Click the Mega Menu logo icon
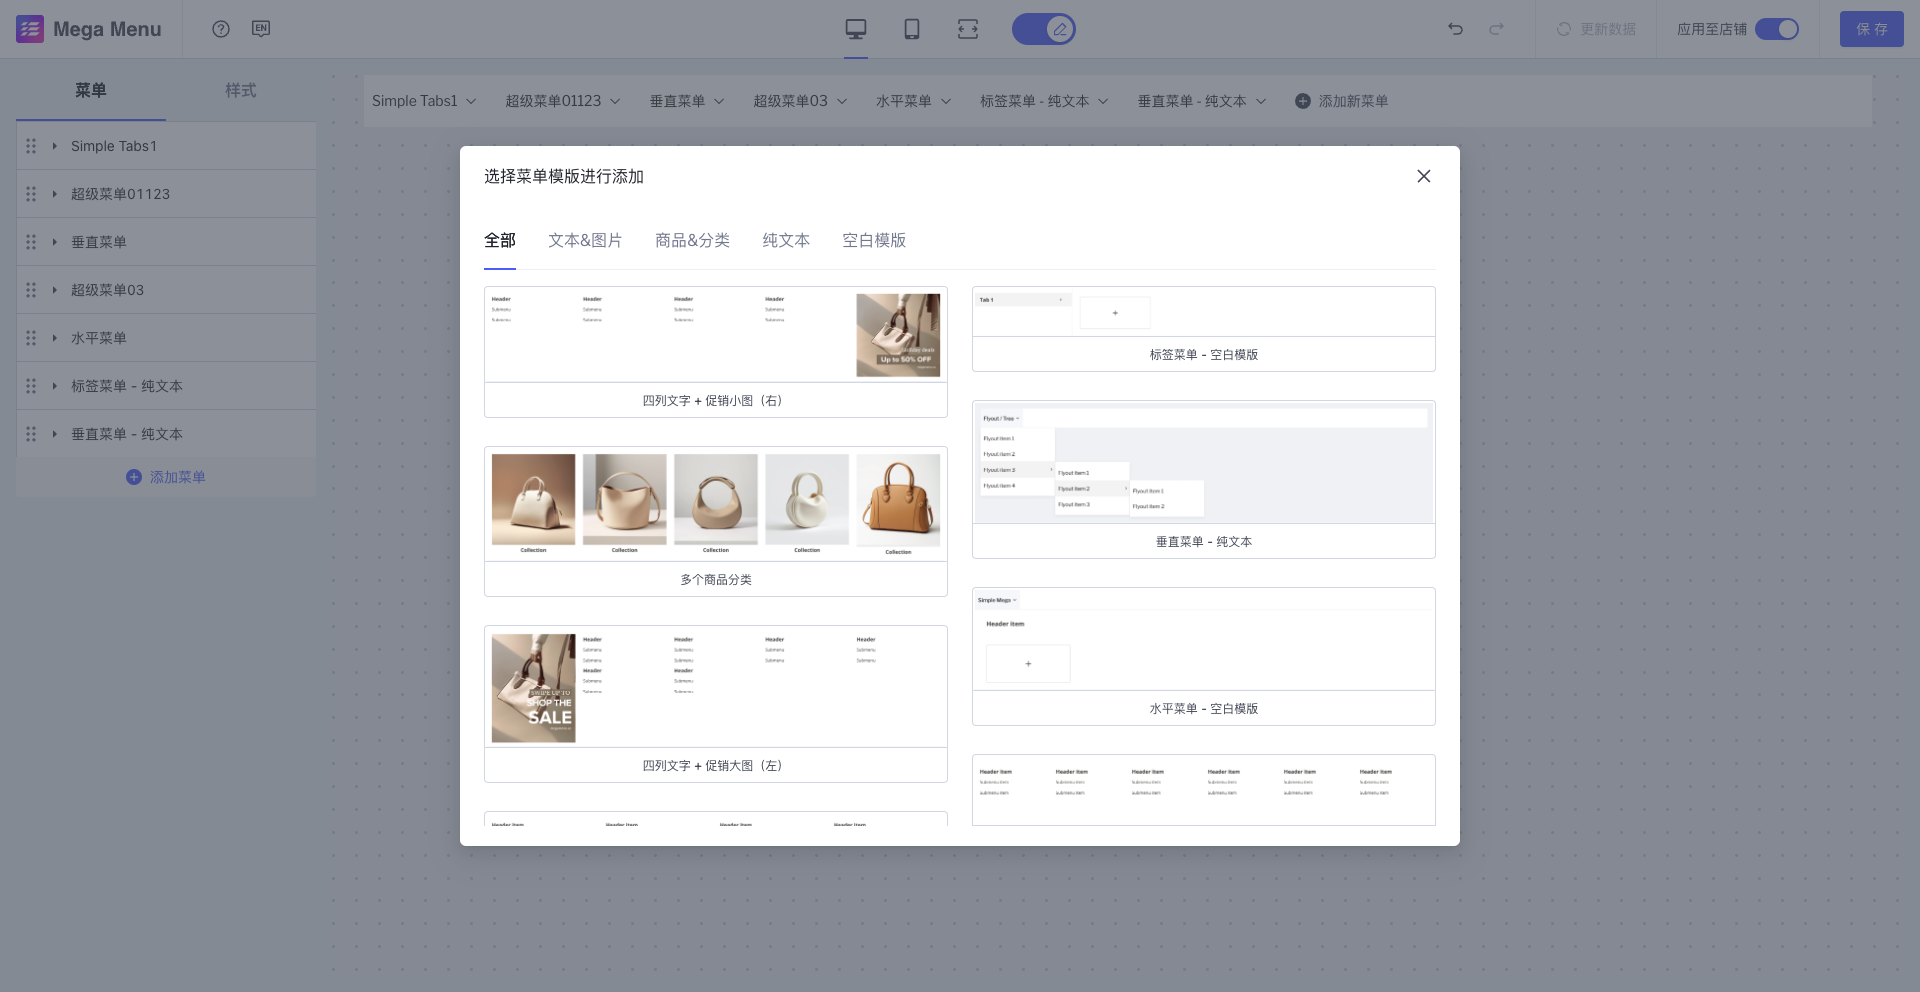 coord(30,29)
